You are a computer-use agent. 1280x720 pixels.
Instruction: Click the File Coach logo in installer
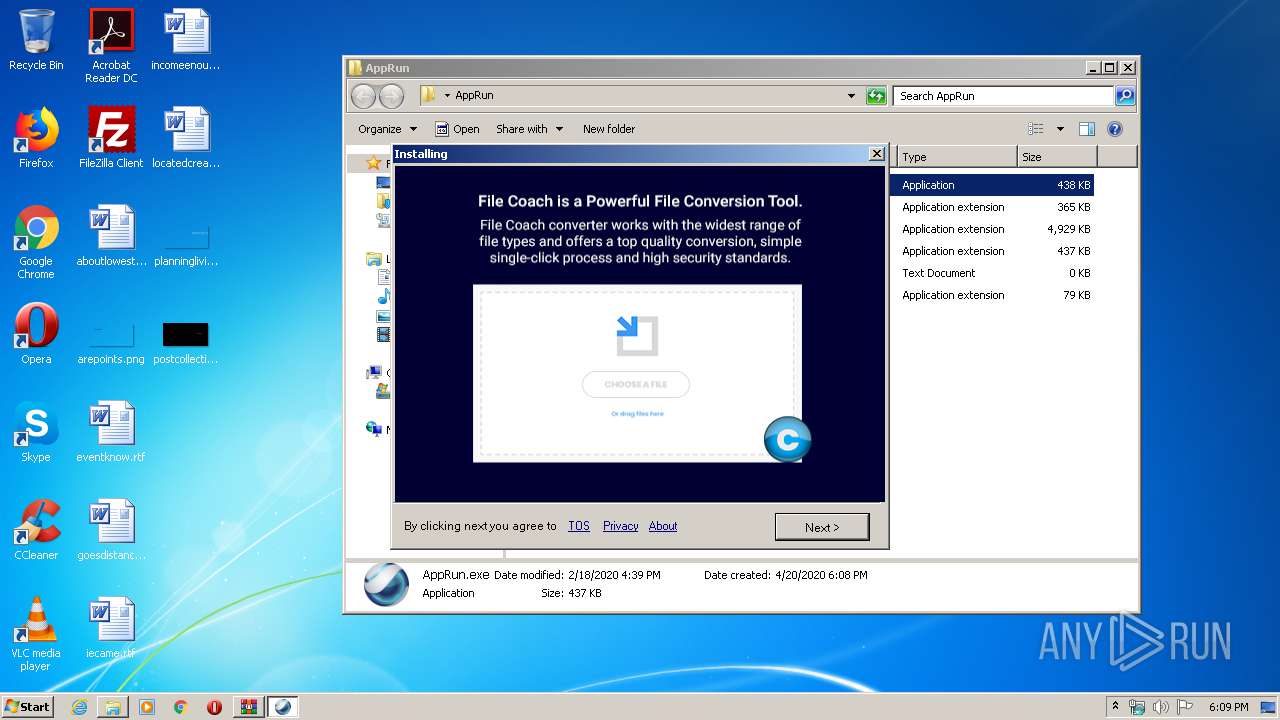coord(787,439)
